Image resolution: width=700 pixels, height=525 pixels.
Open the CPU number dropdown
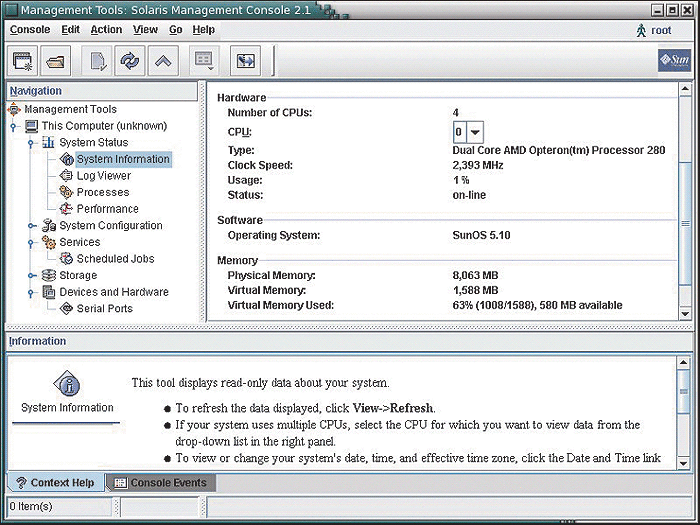pos(475,132)
